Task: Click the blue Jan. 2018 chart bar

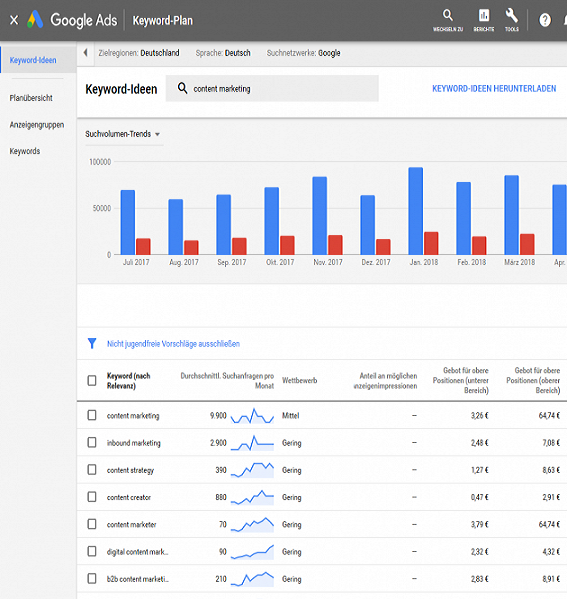Action: click(x=416, y=211)
